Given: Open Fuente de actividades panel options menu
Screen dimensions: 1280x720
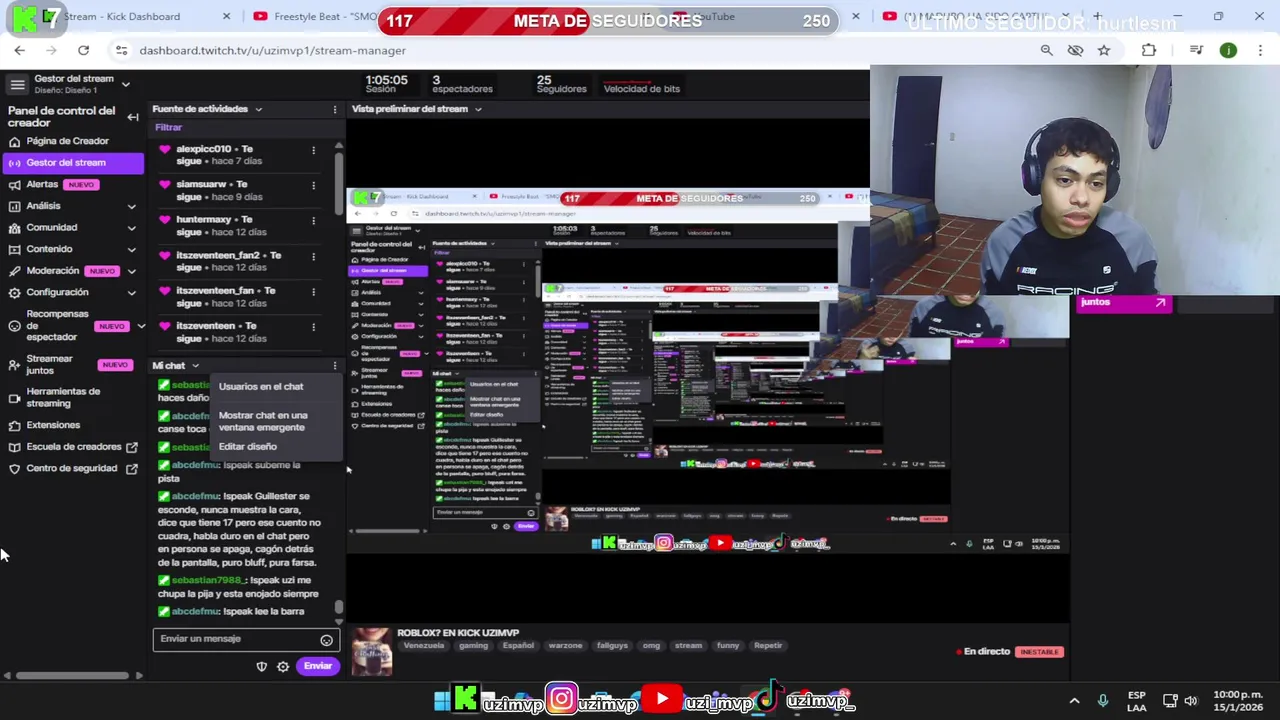Looking at the screenshot, I should click(335, 109).
